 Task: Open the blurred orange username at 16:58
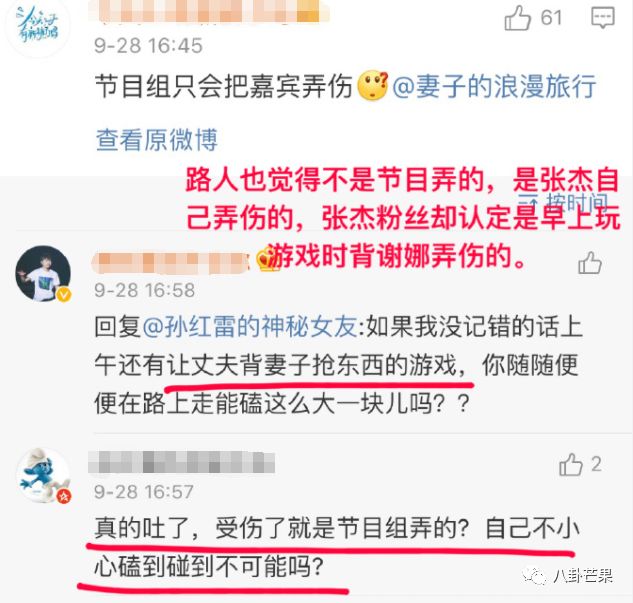[171, 263]
